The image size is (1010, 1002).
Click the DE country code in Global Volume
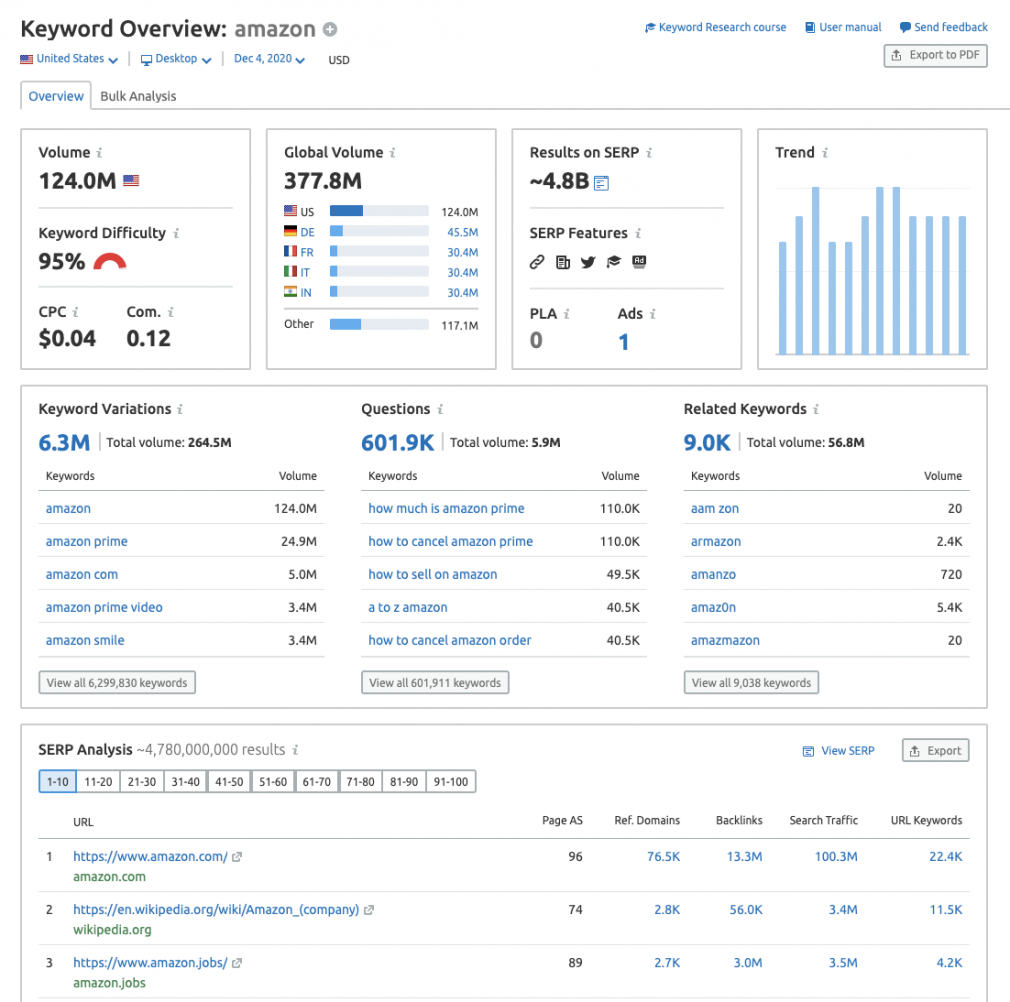pos(307,232)
